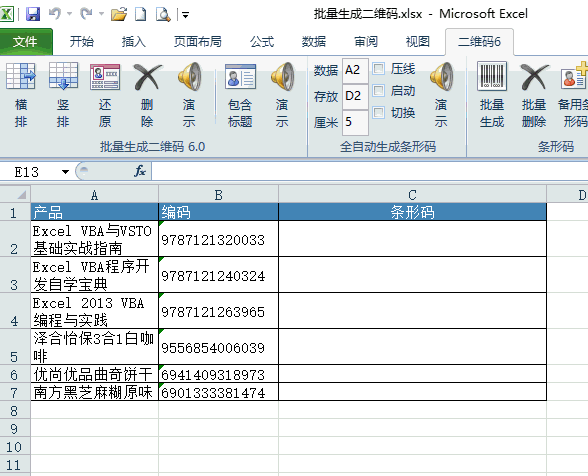588x476 pixels.
Task: Expand the Undo history dropdown arrow
Action: 69,14
